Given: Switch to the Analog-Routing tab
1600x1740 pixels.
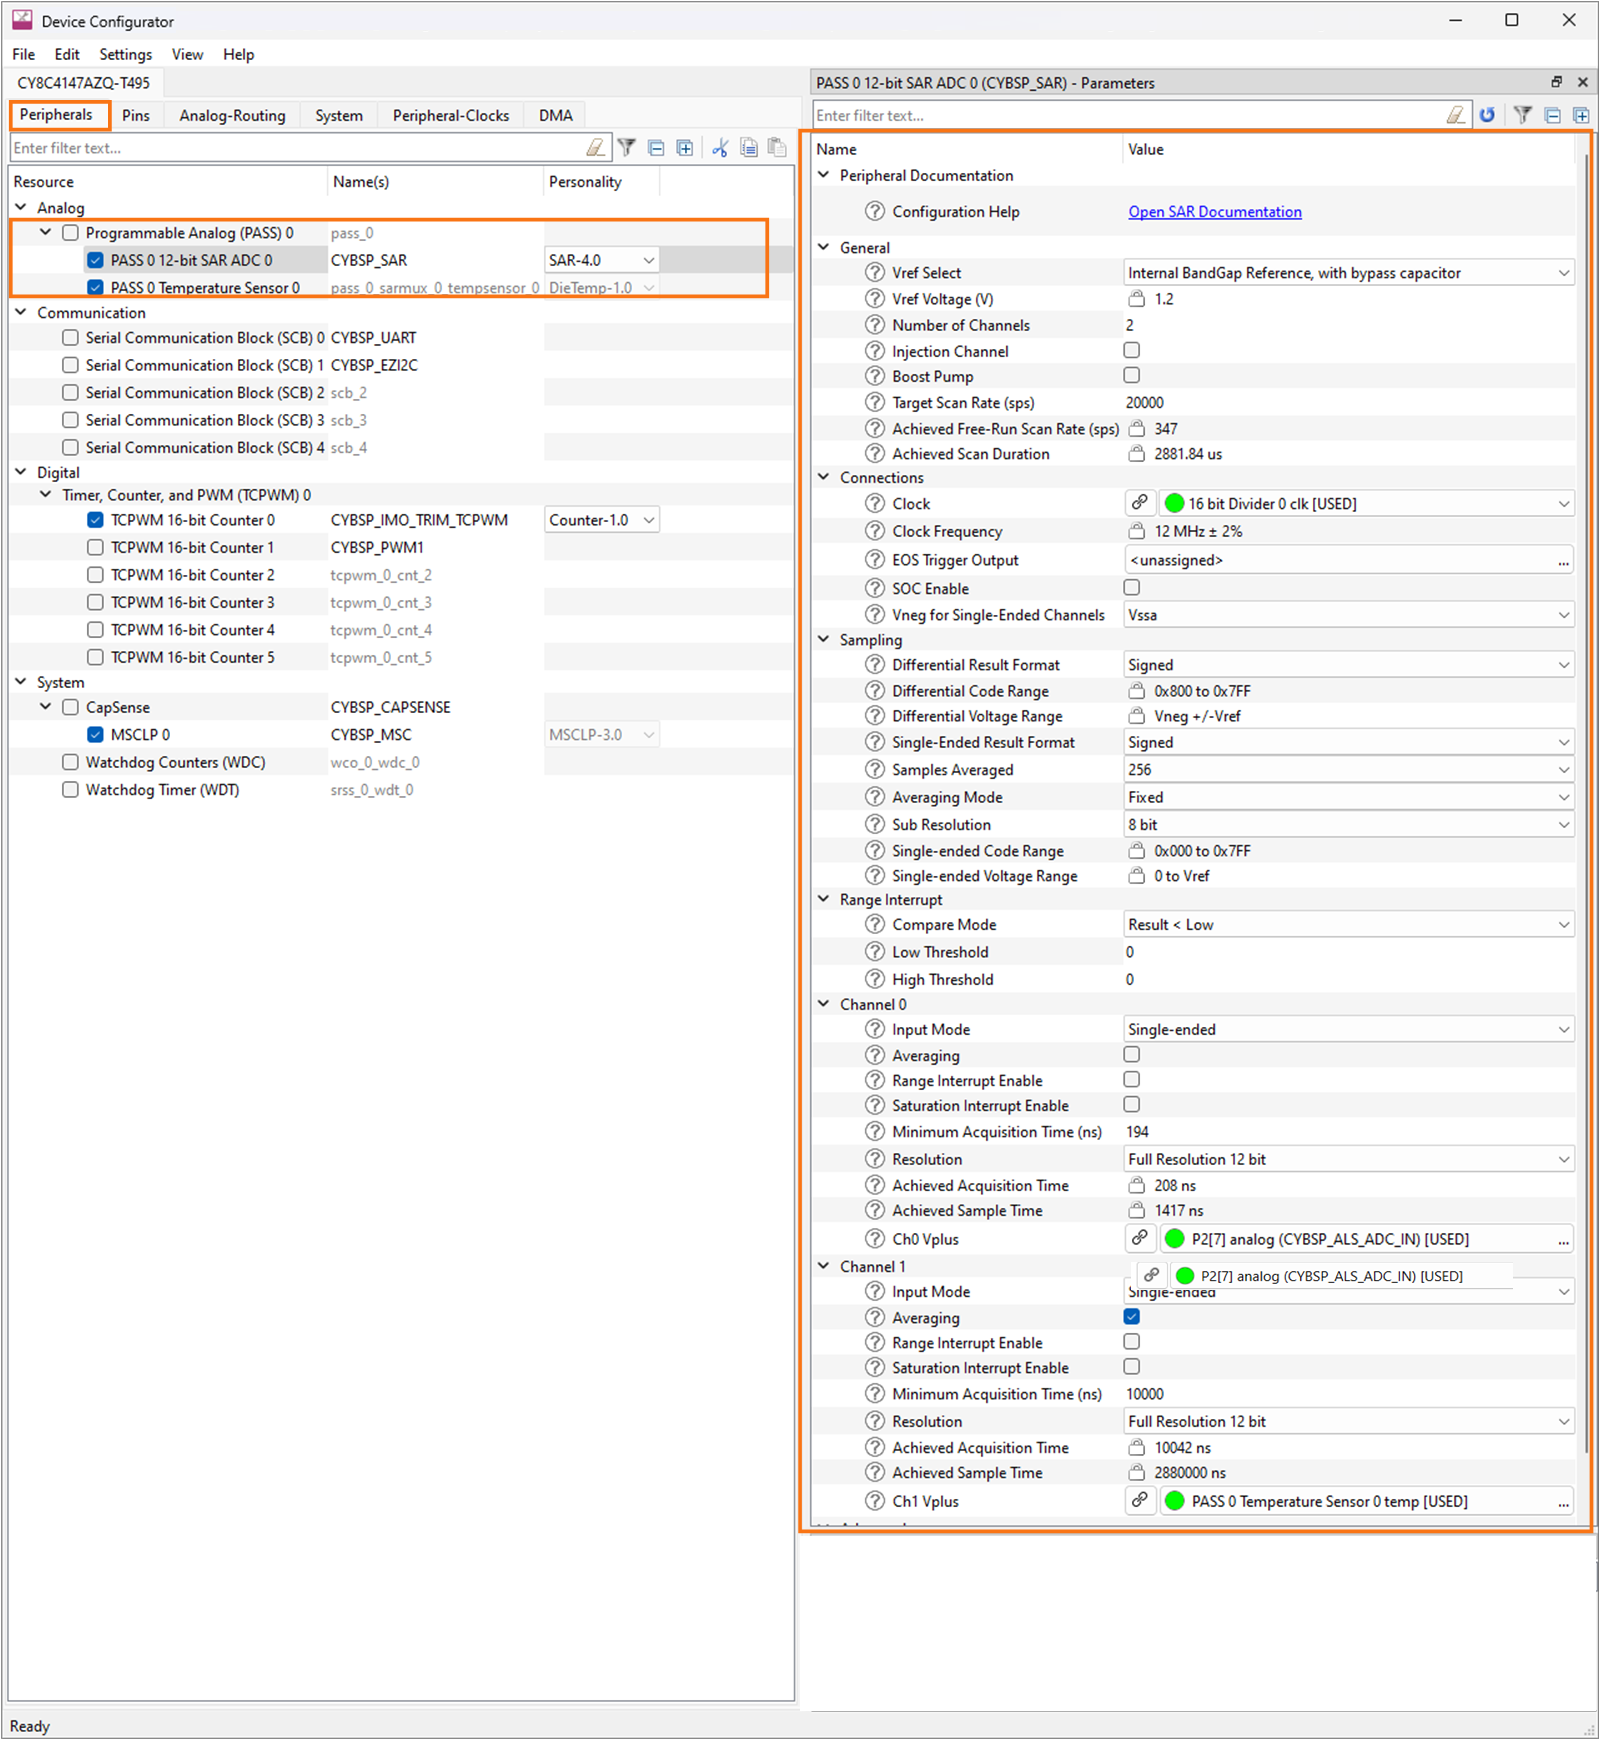Looking at the screenshot, I should (231, 115).
